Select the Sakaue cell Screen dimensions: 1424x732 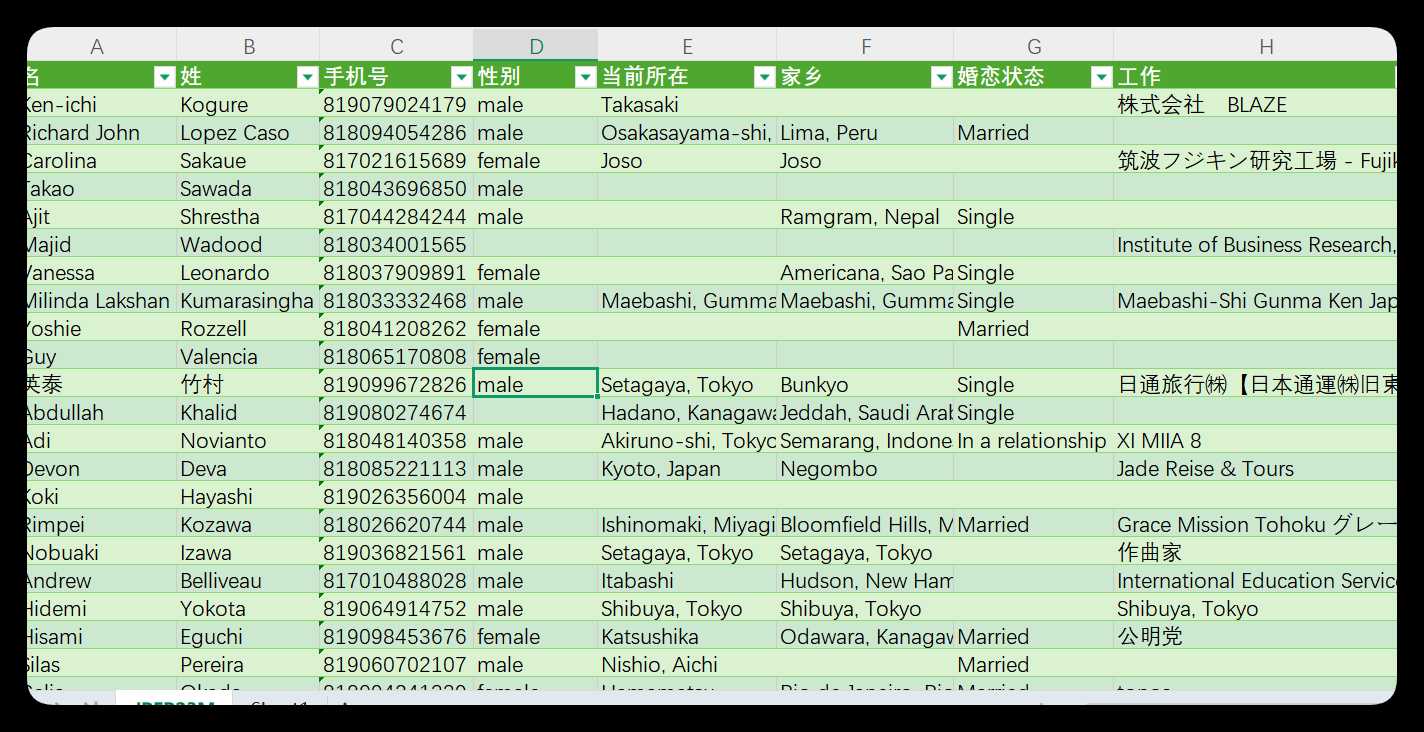(248, 160)
